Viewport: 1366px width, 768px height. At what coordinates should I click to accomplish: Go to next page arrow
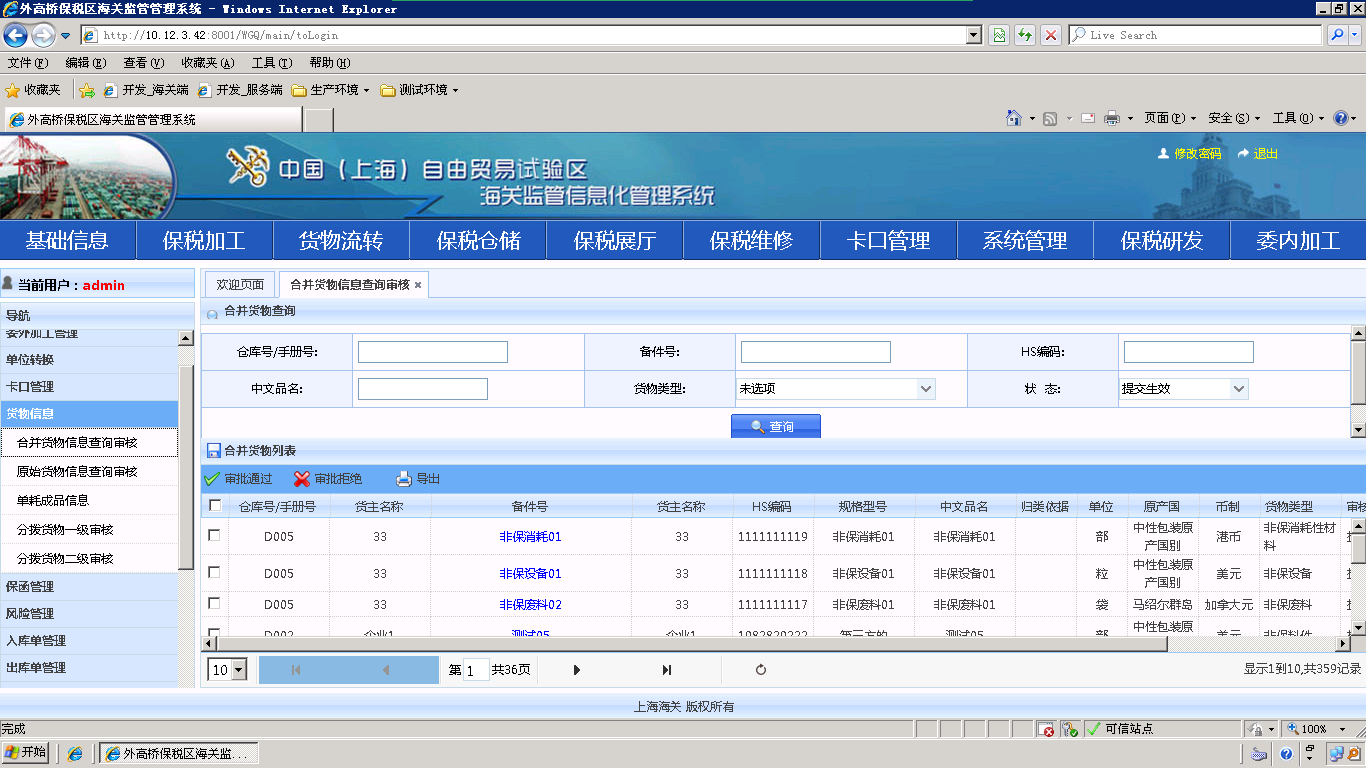pyautogui.click(x=577, y=670)
